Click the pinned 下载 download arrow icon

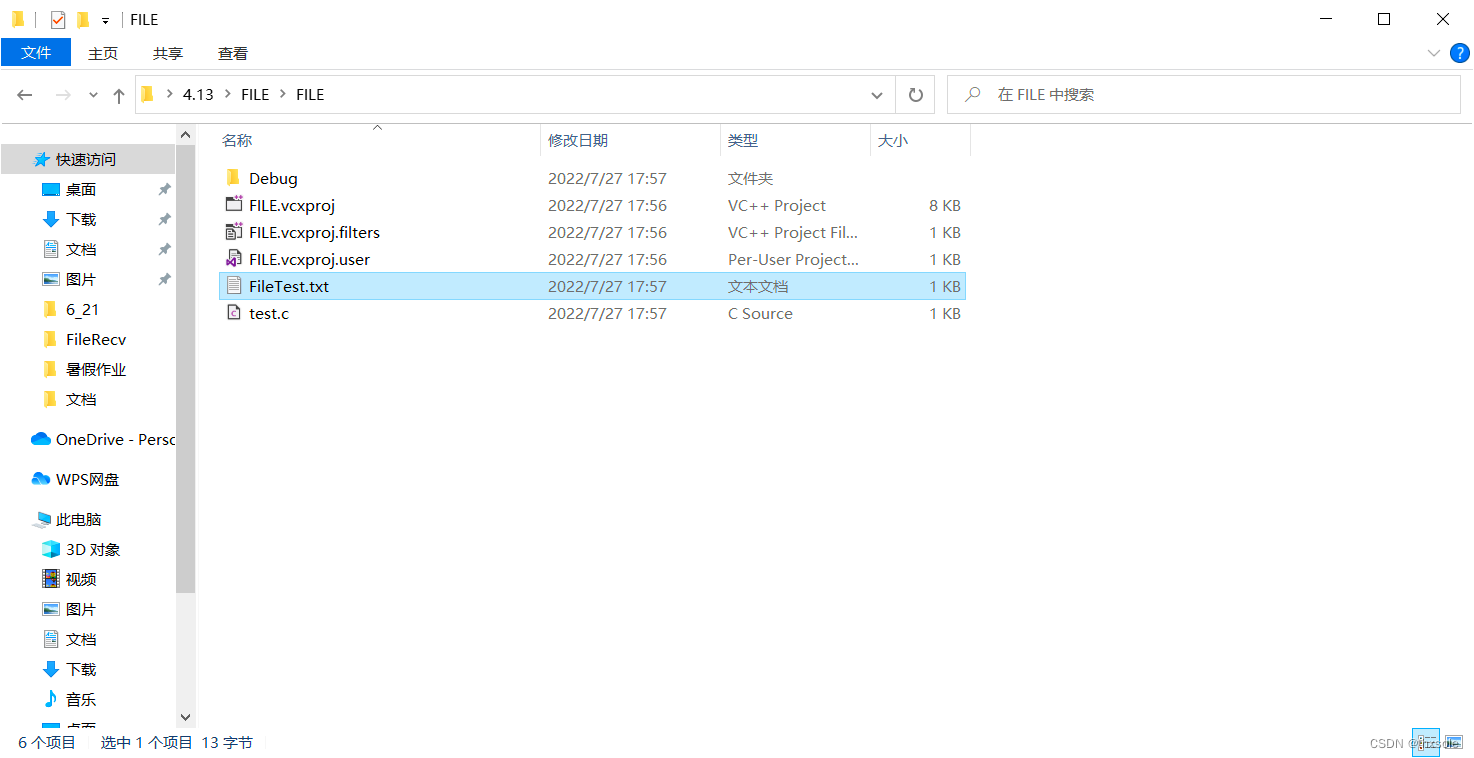51,219
